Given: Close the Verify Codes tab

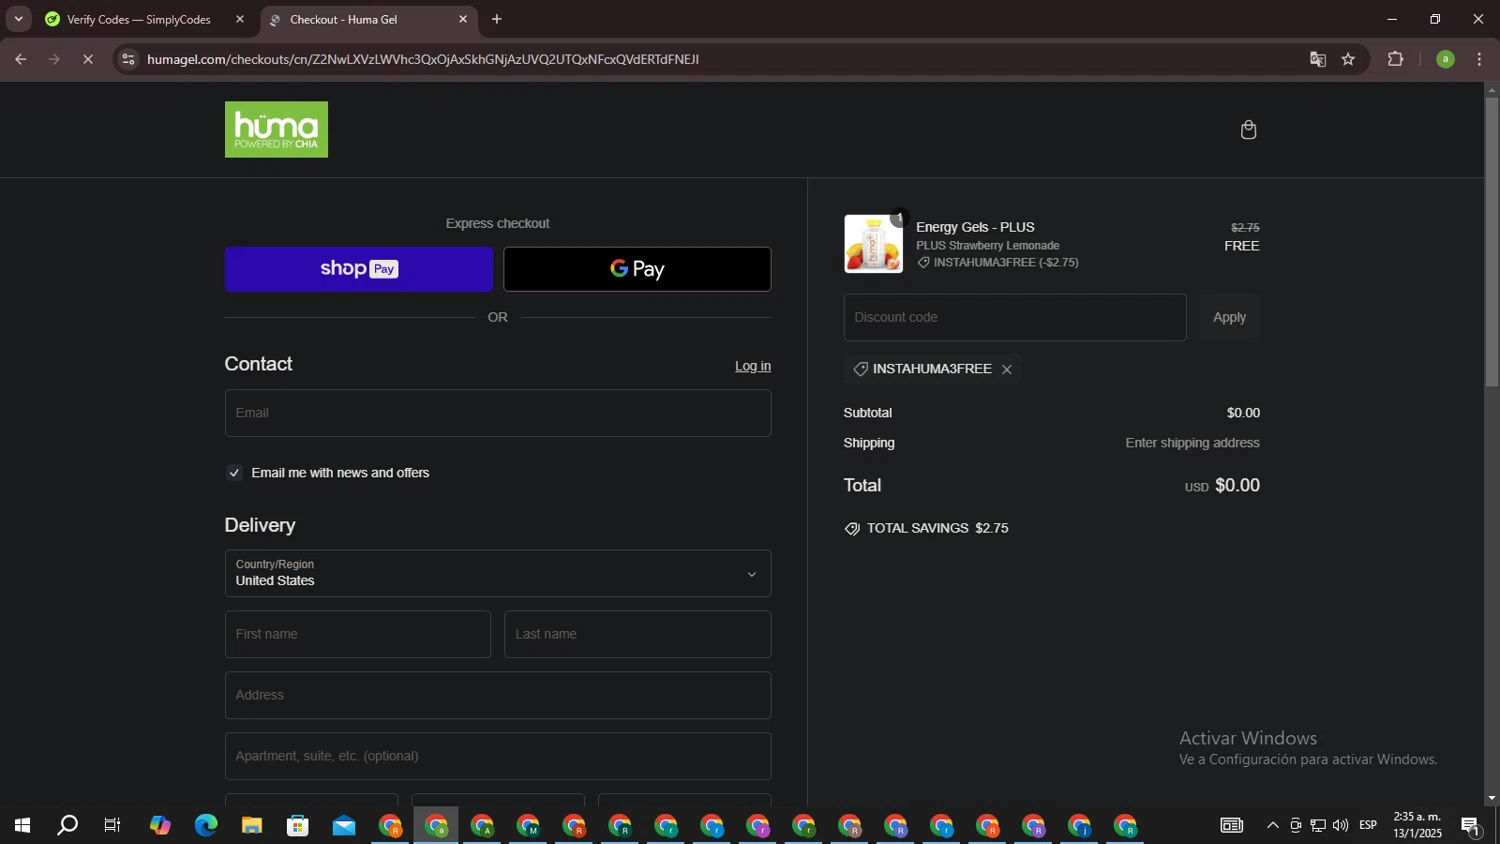Looking at the screenshot, I should pyautogui.click(x=240, y=19).
